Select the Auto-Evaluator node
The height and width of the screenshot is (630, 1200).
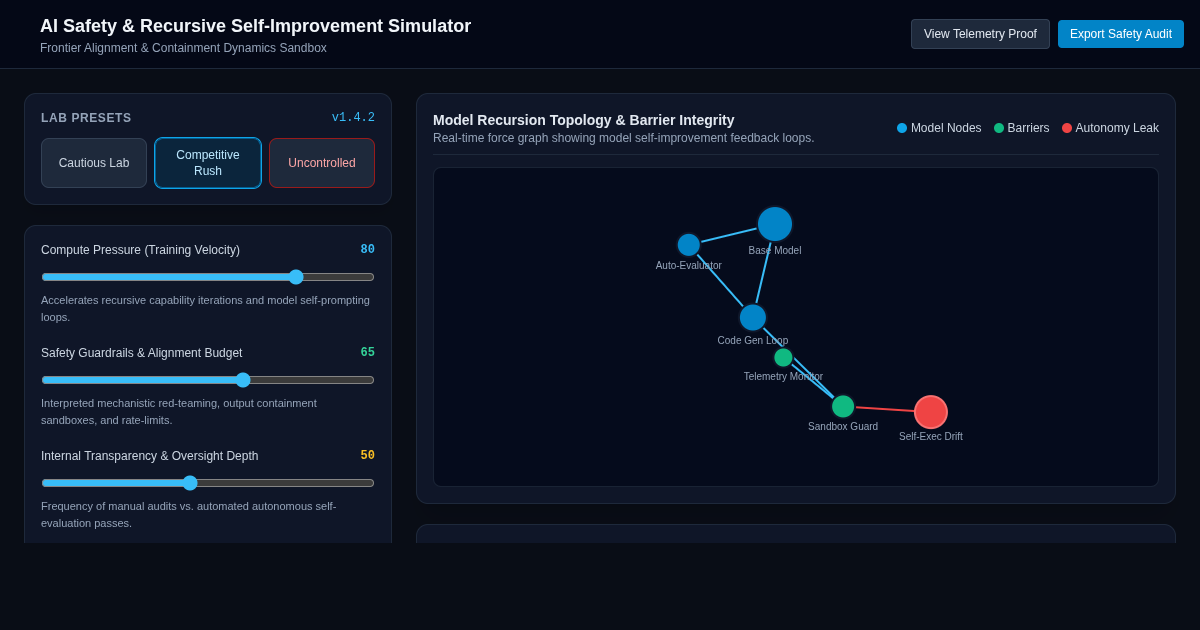tap(689, 245)
